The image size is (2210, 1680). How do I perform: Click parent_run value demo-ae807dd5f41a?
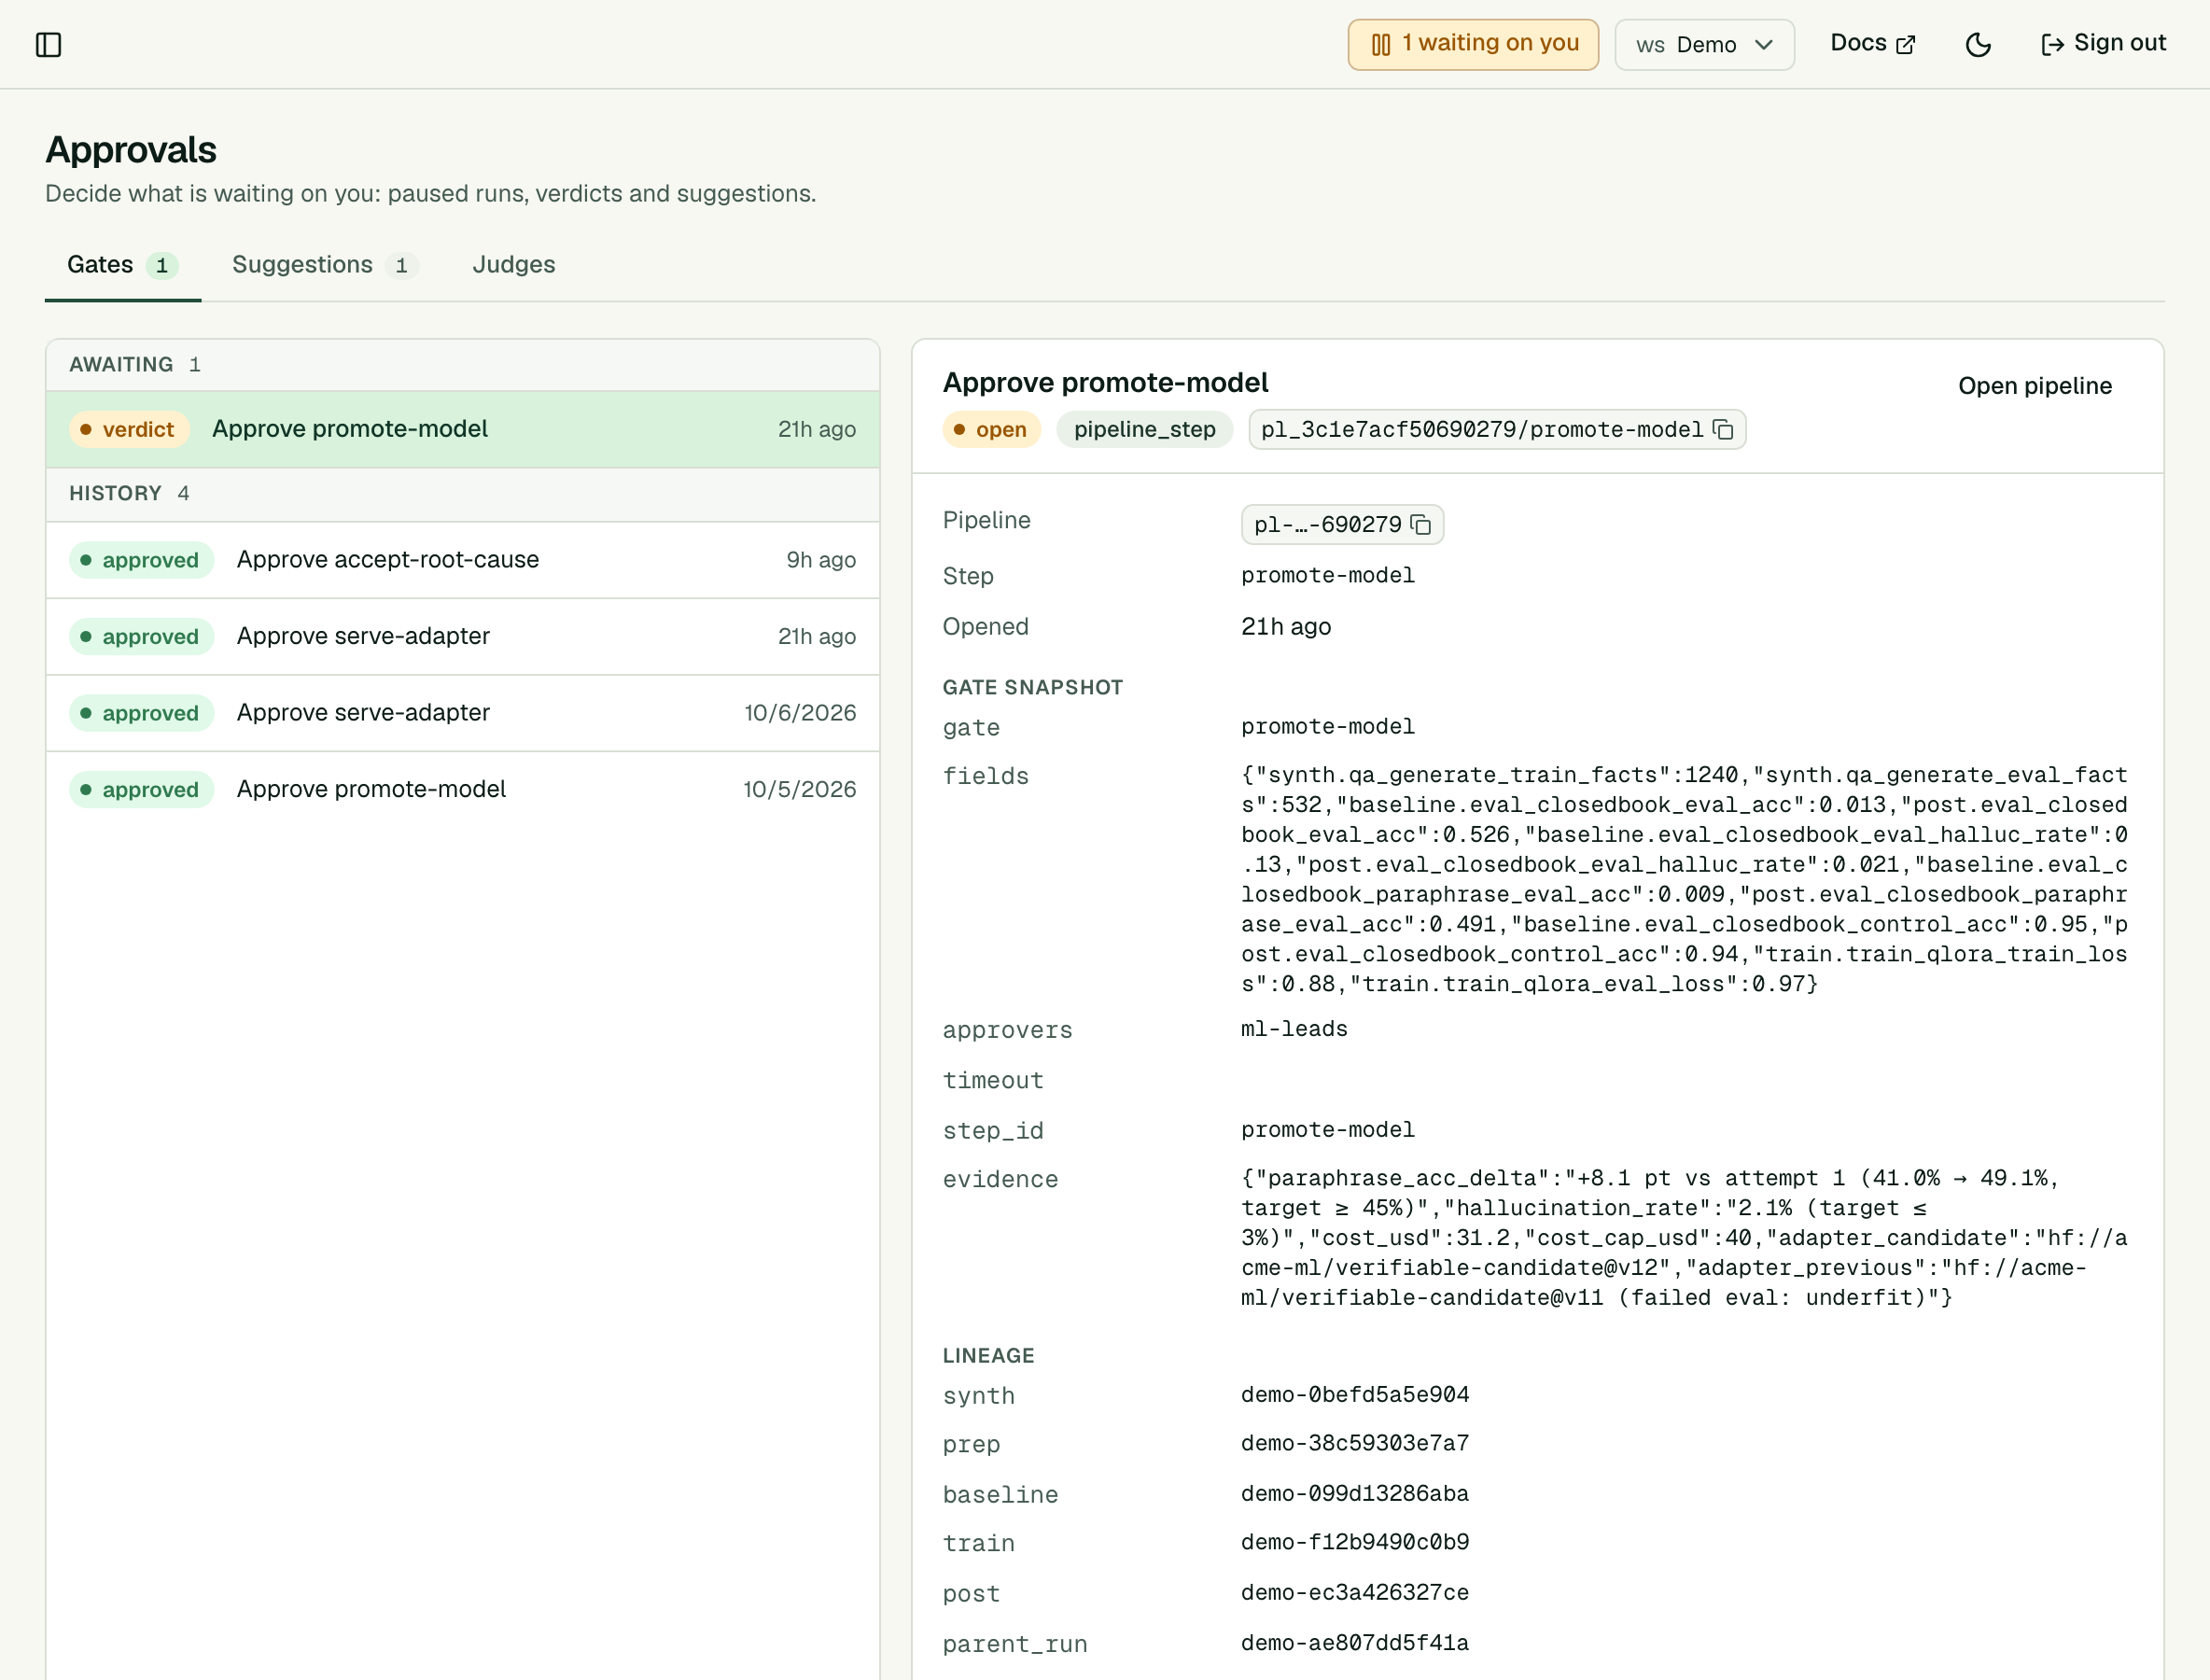1355,1643
